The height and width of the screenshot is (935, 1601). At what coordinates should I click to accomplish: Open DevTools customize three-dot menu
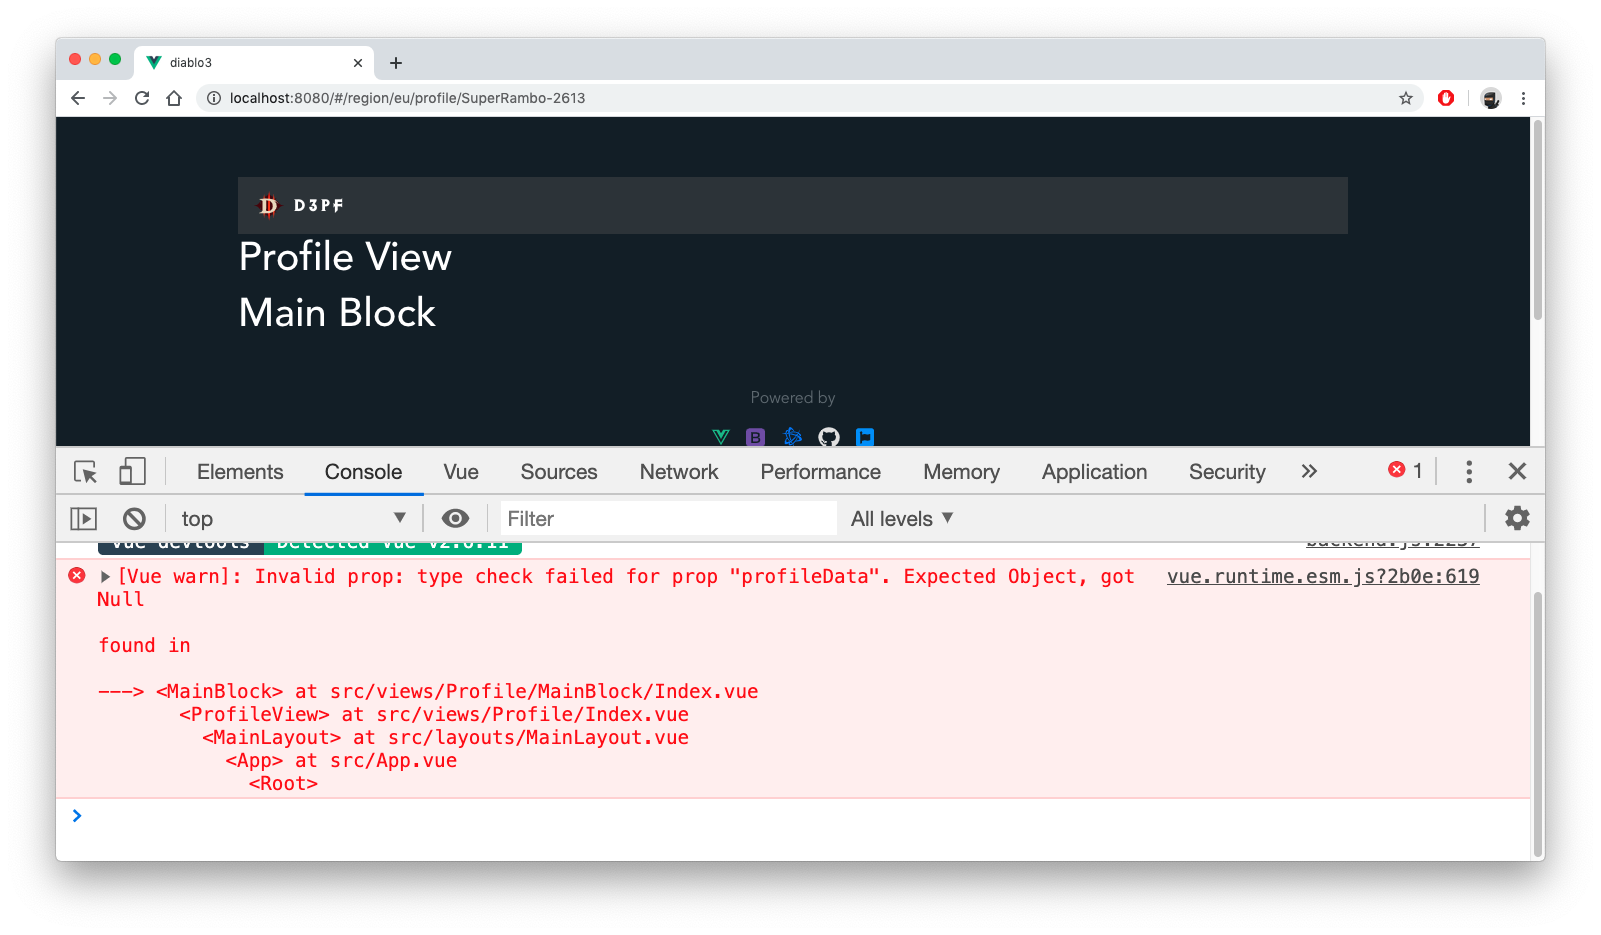1469,471
